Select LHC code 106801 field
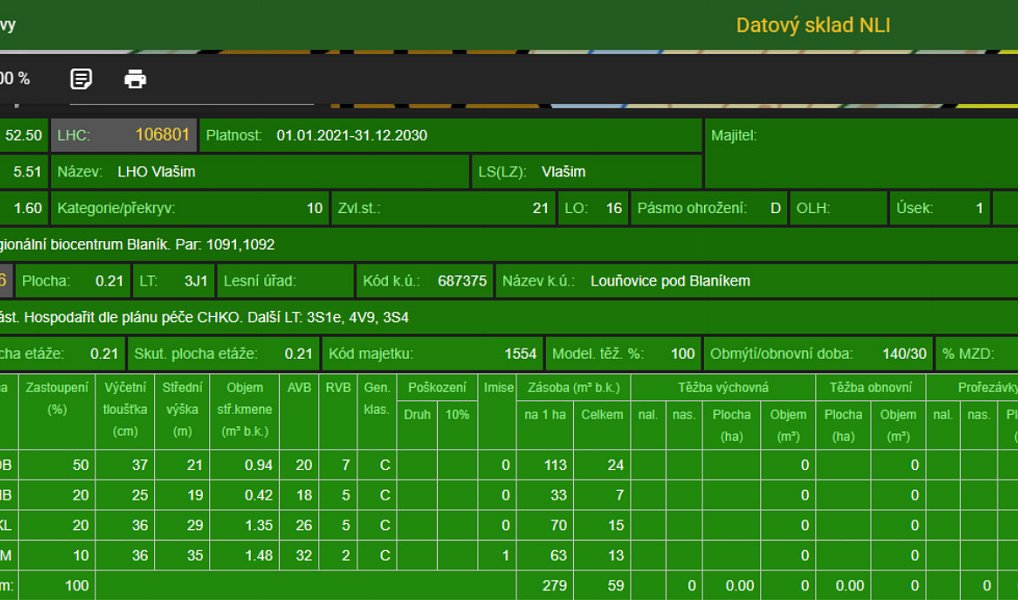The width and height of the screenshot is (1018, 600). click(124, 135)
